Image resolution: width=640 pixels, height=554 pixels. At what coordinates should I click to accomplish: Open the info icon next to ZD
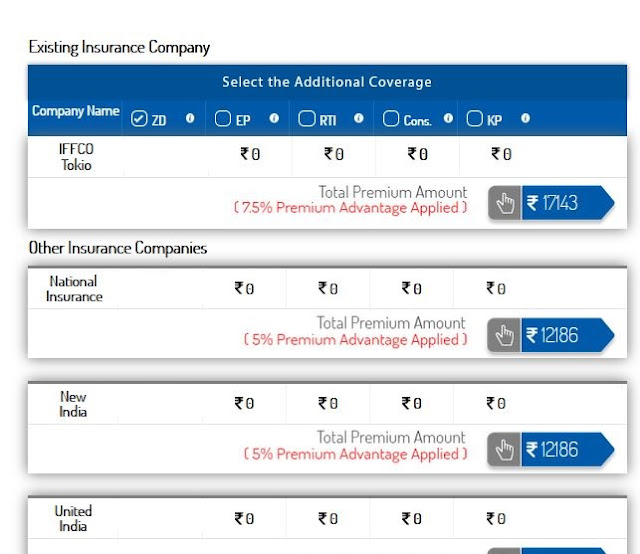190,118
